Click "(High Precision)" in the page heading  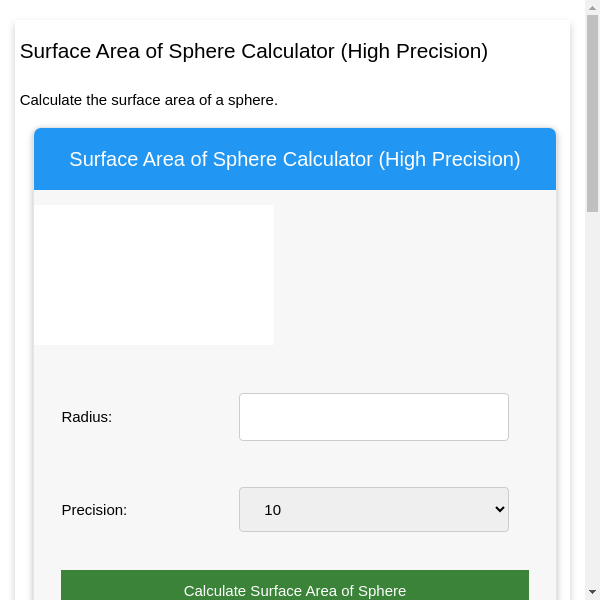click(x=414, y=51)
